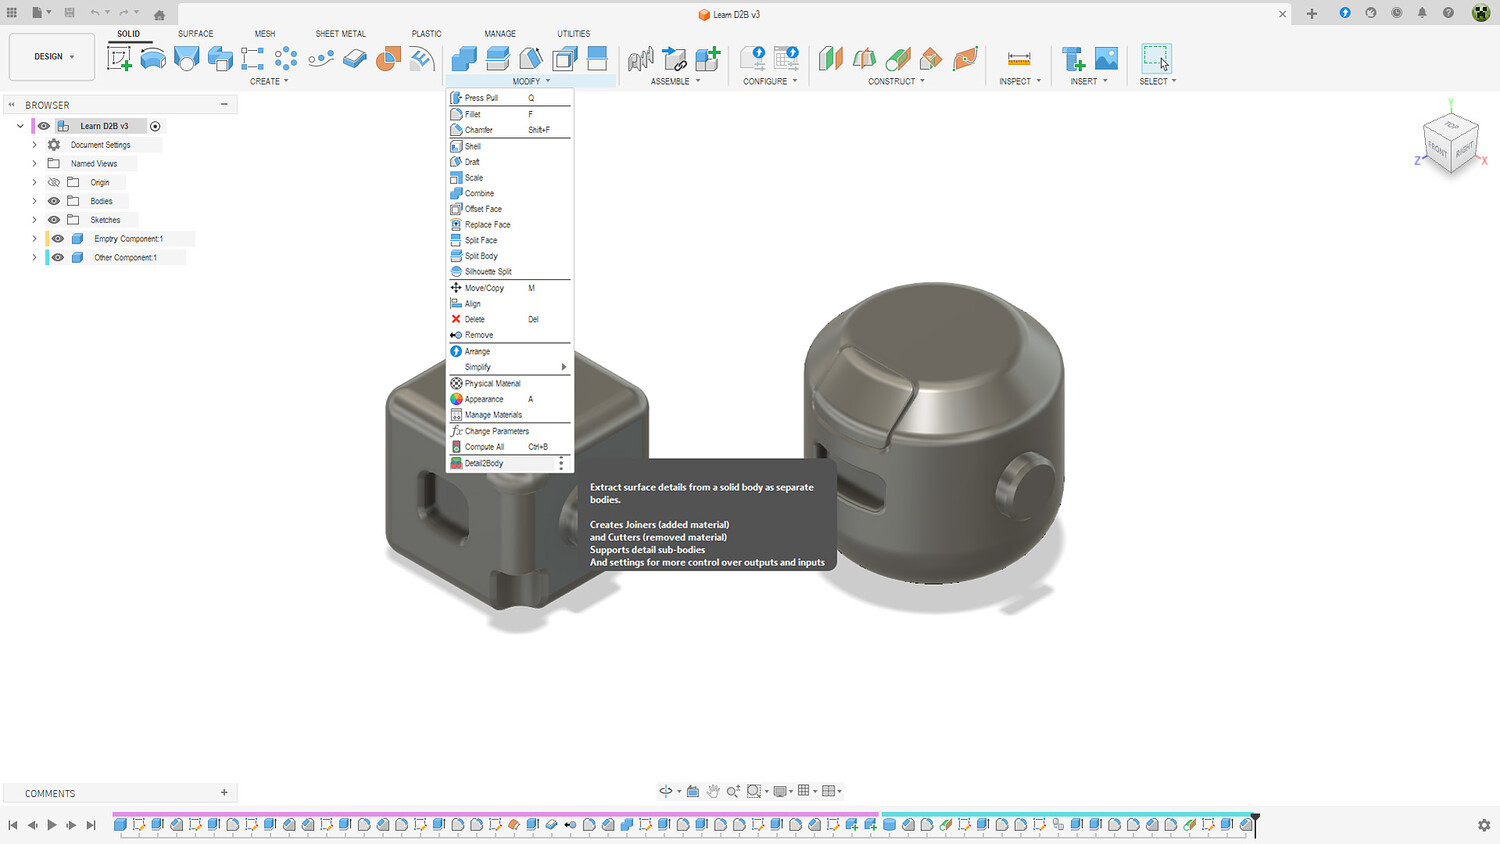Click the Save icon in top bar
This screenshot has height=844, width=1500.
(x=69, y=13)
